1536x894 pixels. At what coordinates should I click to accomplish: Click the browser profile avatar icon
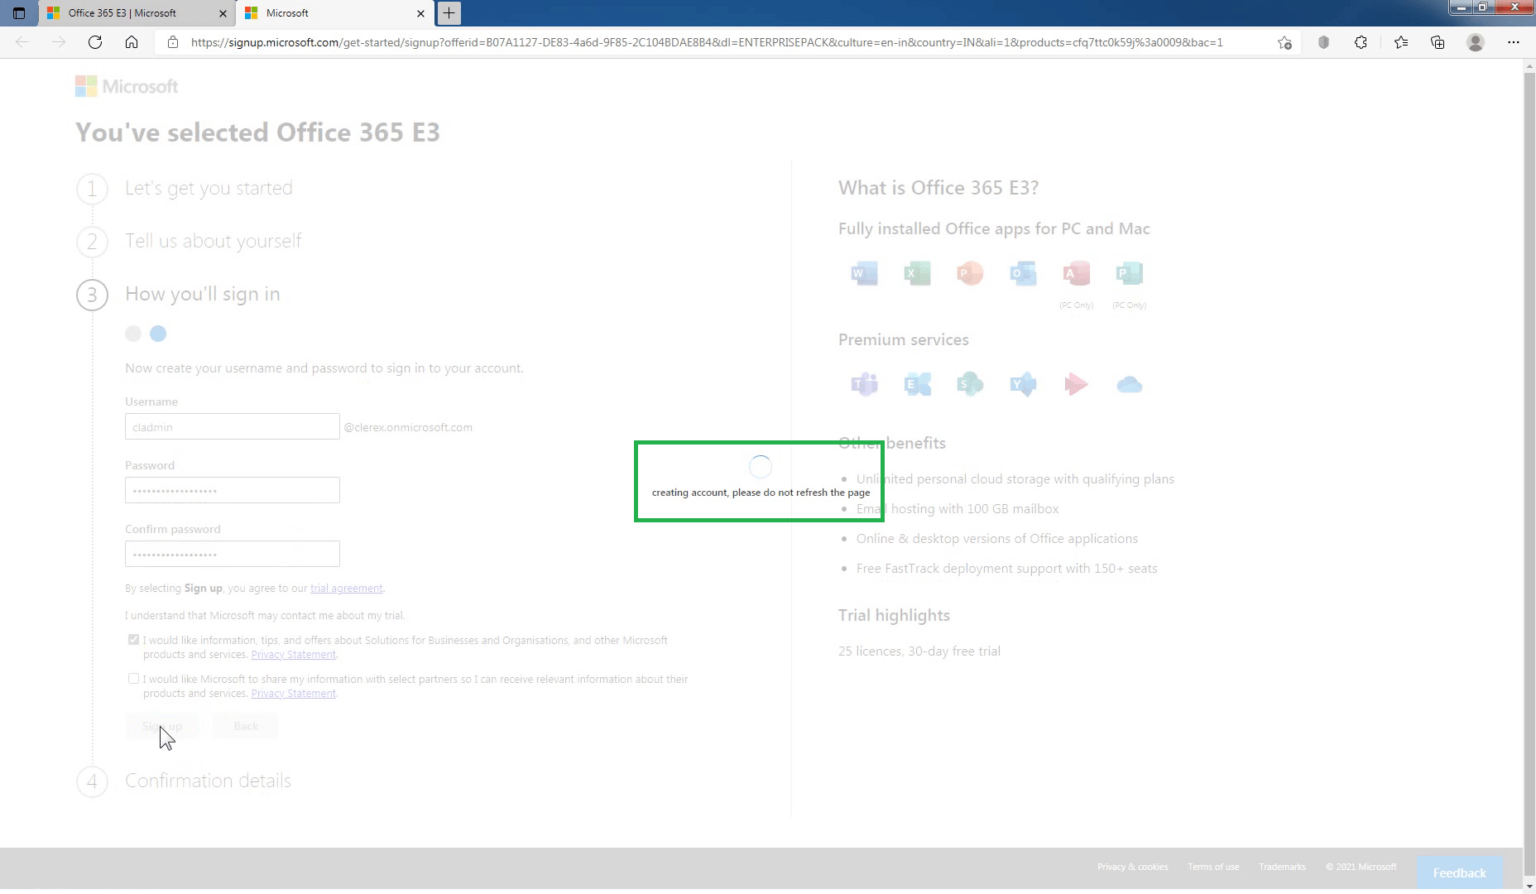(1474, 42)
